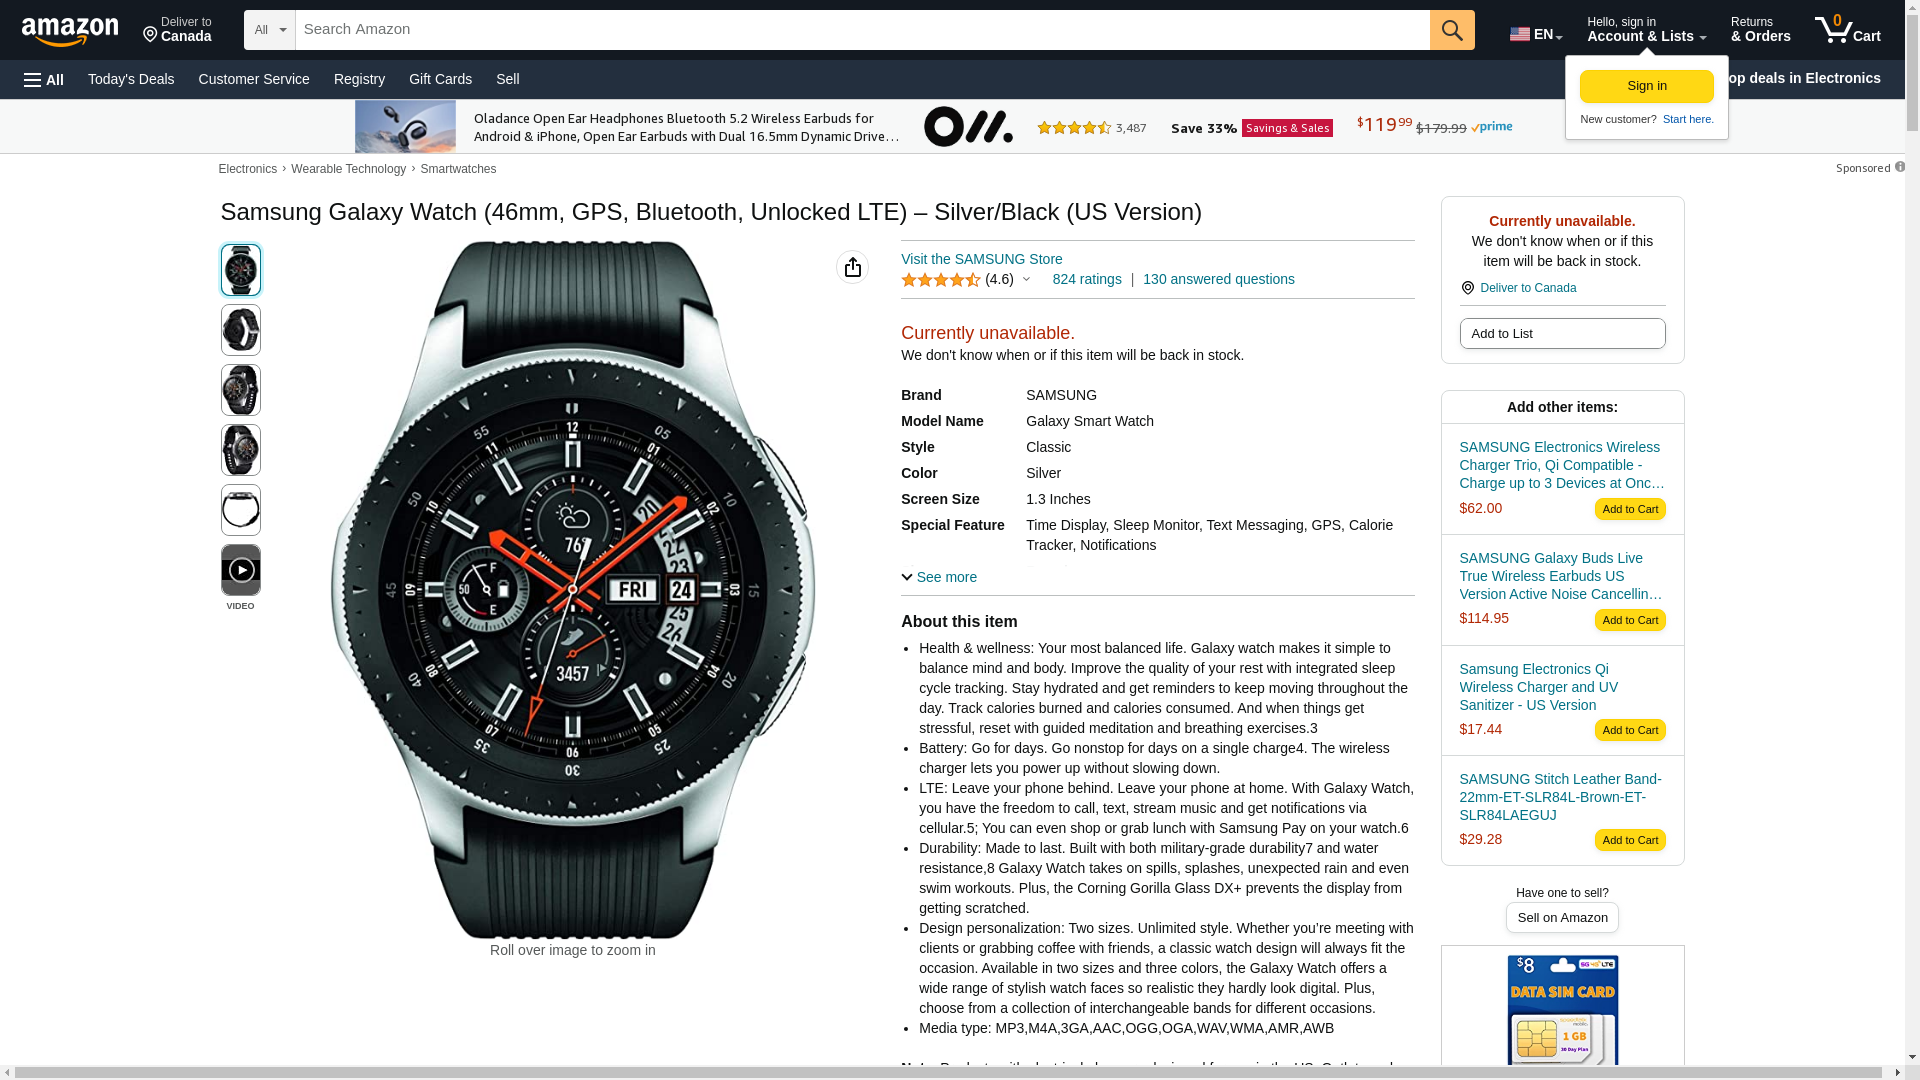Click the search magnifier button

coord(1452,30)
